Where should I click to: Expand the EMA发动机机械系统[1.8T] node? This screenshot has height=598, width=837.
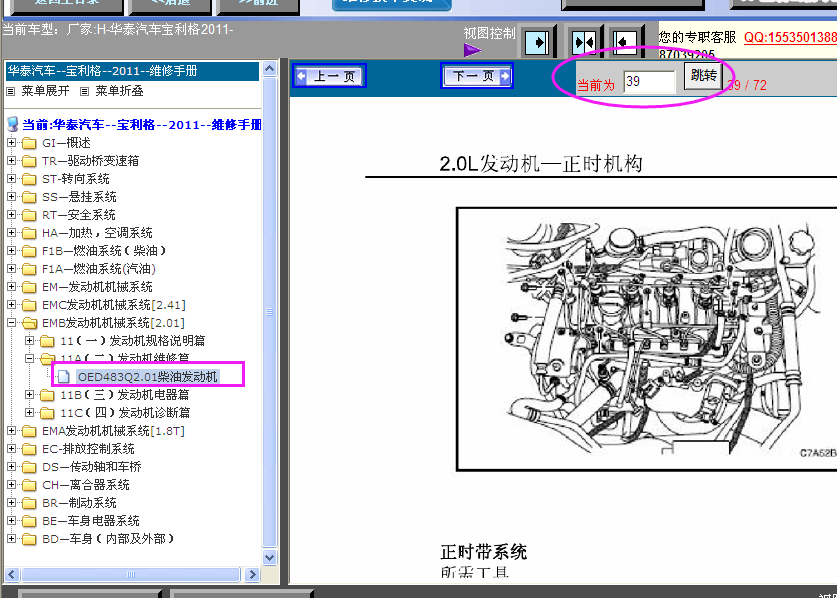(x=12, y=431)
